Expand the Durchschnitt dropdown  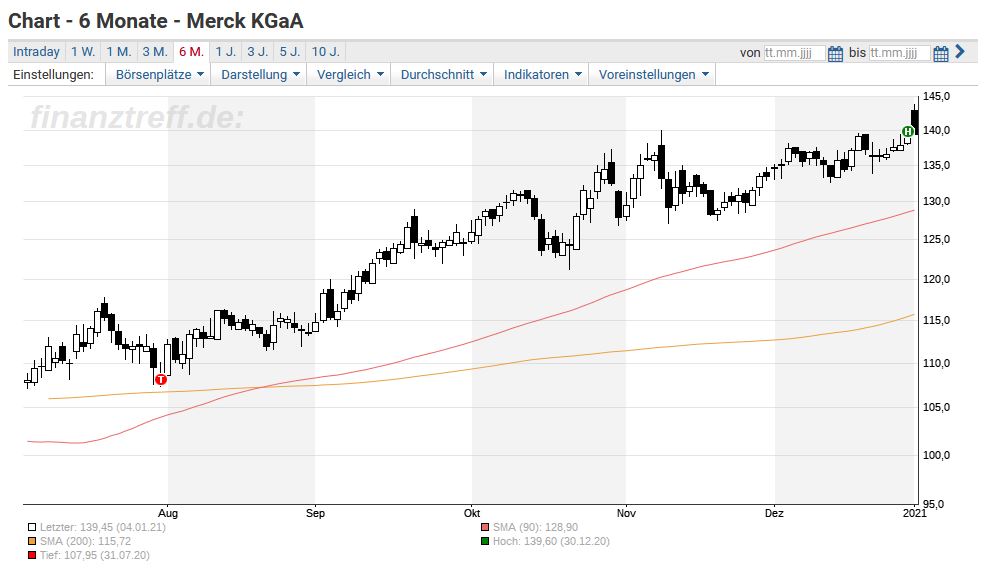click(x=443, y=74)
